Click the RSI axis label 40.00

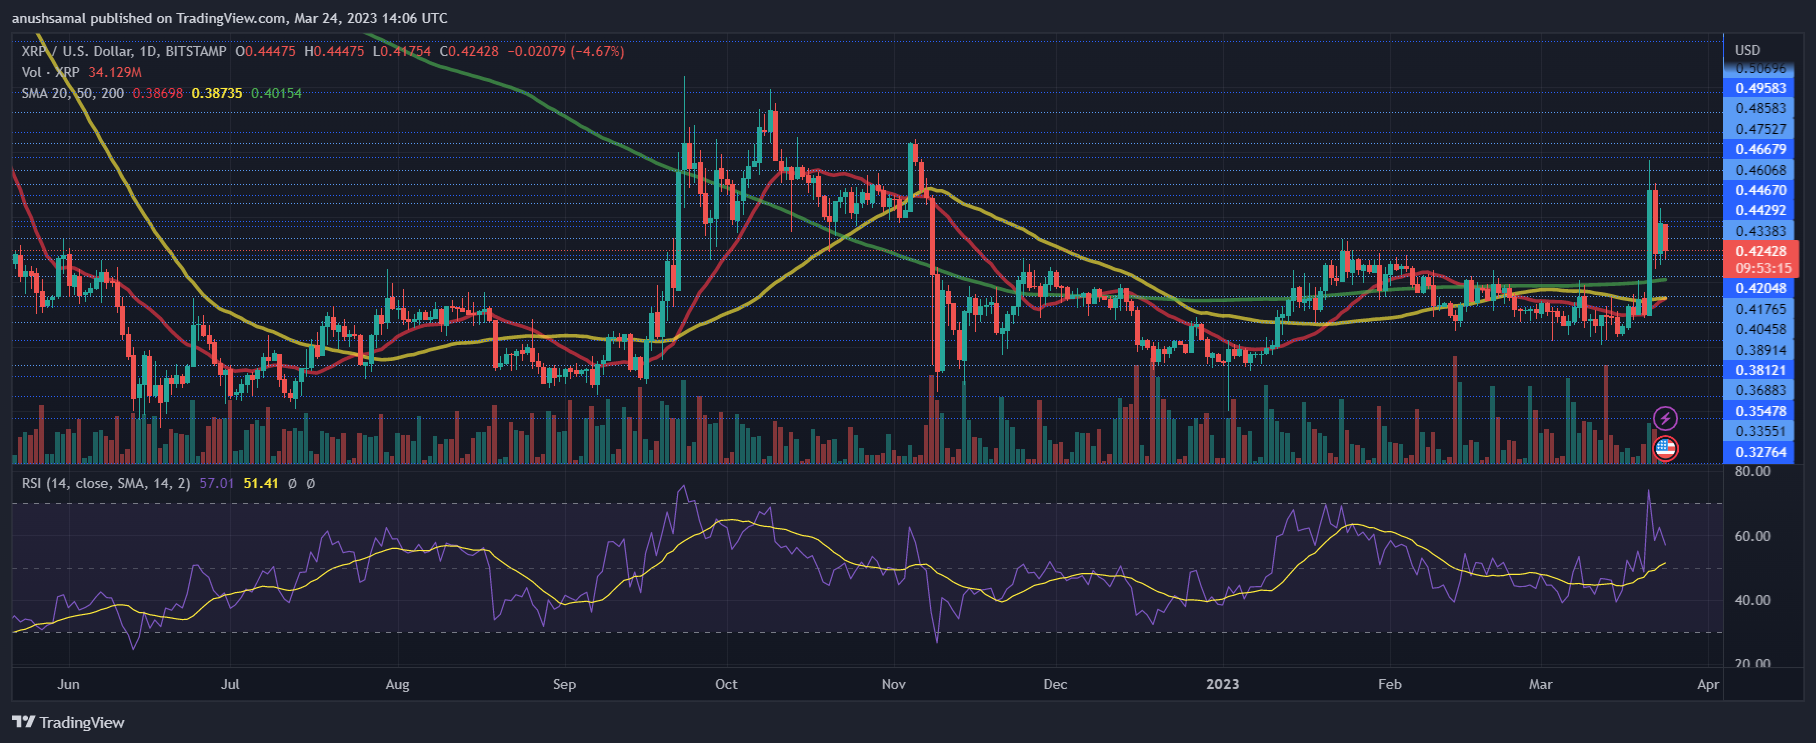[1752, 600]
